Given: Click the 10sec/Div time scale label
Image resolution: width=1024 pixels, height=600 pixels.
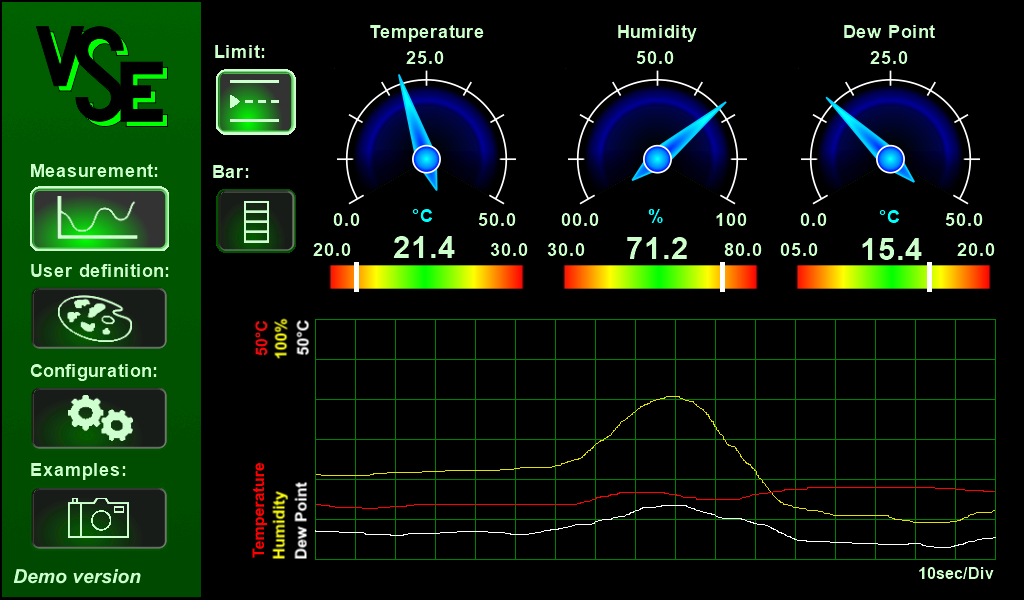Looking at the screenshot, I should (957, 573).
